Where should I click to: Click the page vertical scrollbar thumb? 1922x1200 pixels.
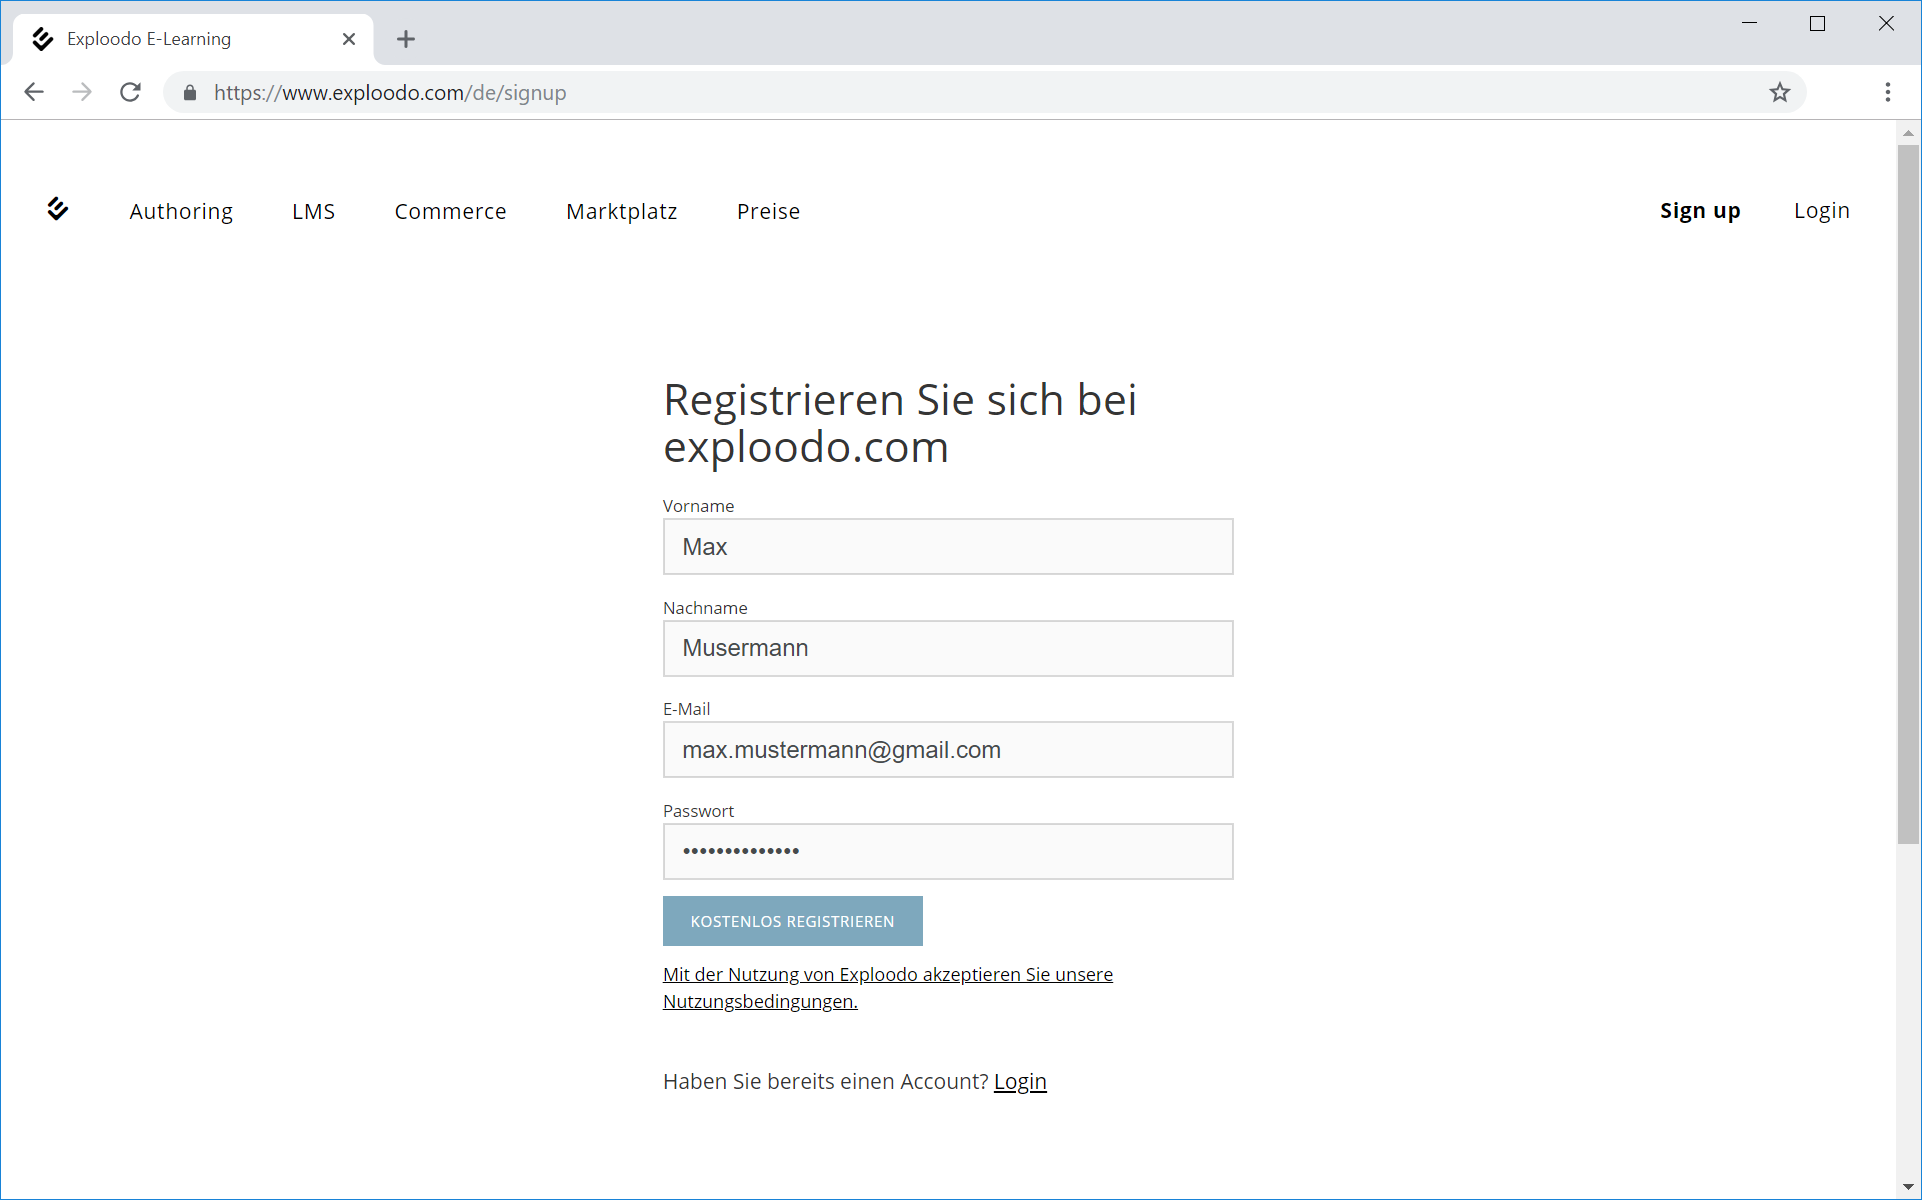coord(1908,495)
